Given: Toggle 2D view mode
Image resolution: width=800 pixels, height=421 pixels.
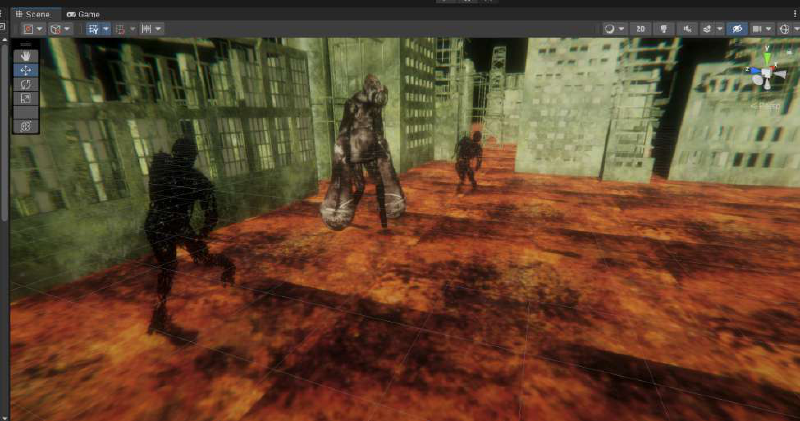Looking at the screenshot, I should click(641, 29).
